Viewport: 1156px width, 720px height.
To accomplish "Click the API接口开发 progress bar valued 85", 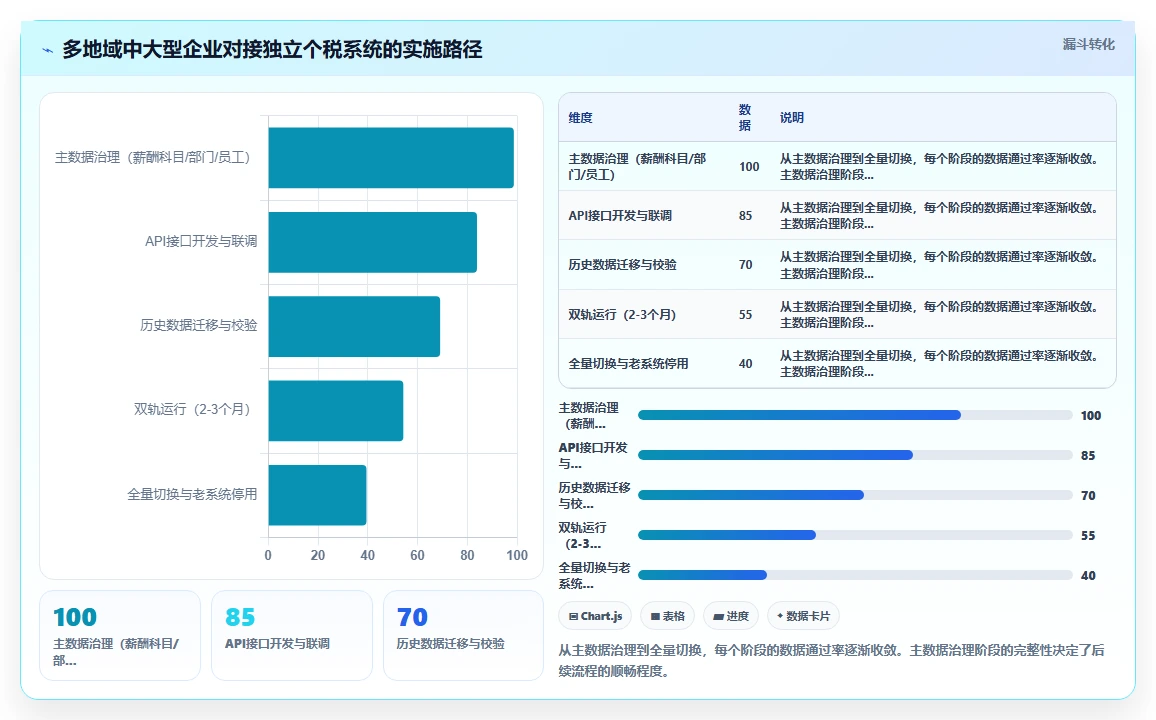I will 855,455.
